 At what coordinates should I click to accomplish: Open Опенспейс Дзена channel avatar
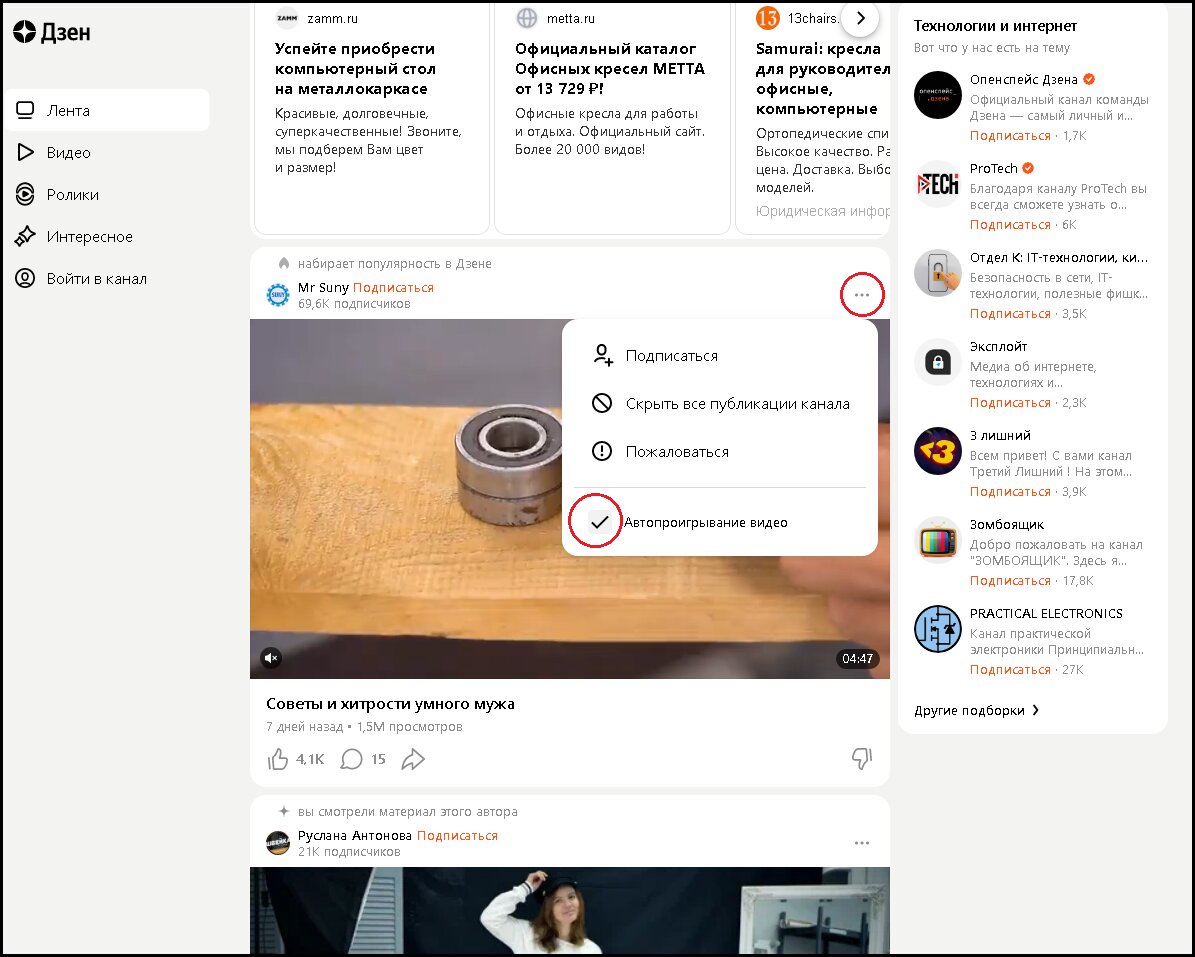[937, 95]
